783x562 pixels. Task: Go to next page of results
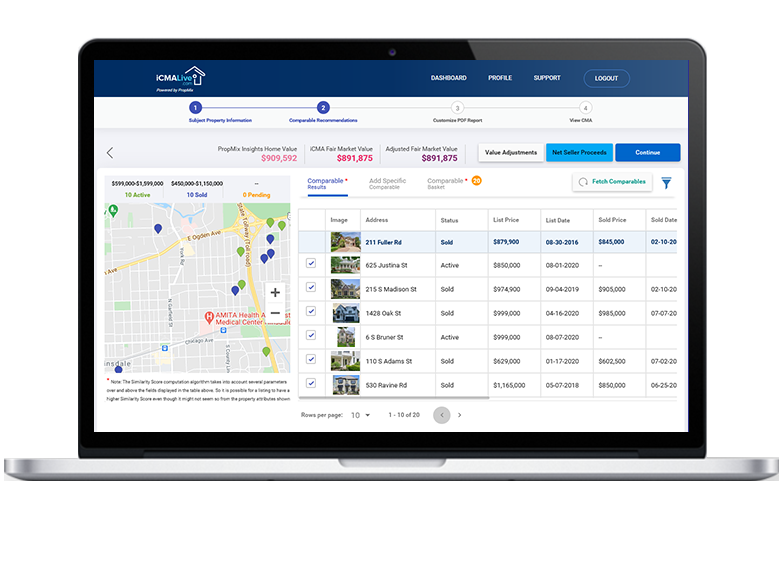click(460, 415)
